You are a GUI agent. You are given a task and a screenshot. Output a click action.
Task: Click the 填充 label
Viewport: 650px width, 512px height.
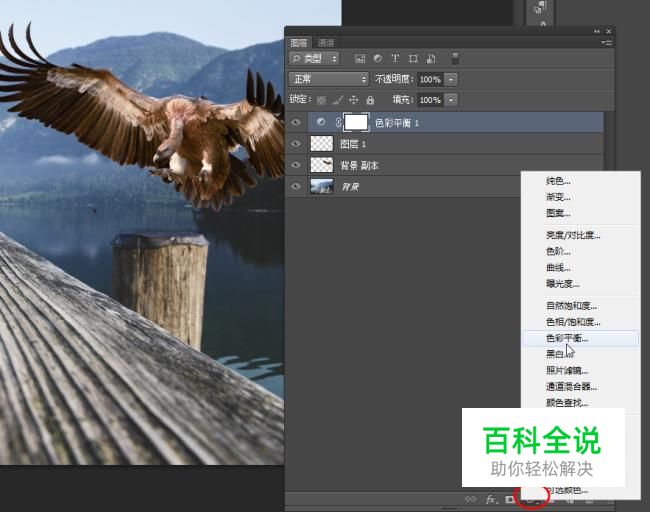(403, 100)
